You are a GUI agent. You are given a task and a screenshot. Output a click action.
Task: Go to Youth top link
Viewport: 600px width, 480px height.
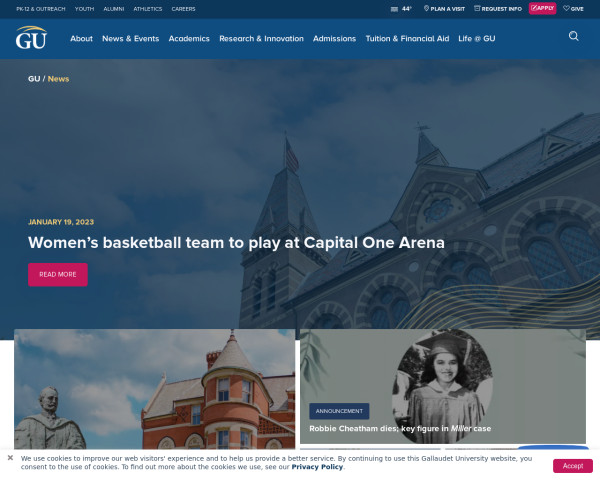click(x=85, y=9)
